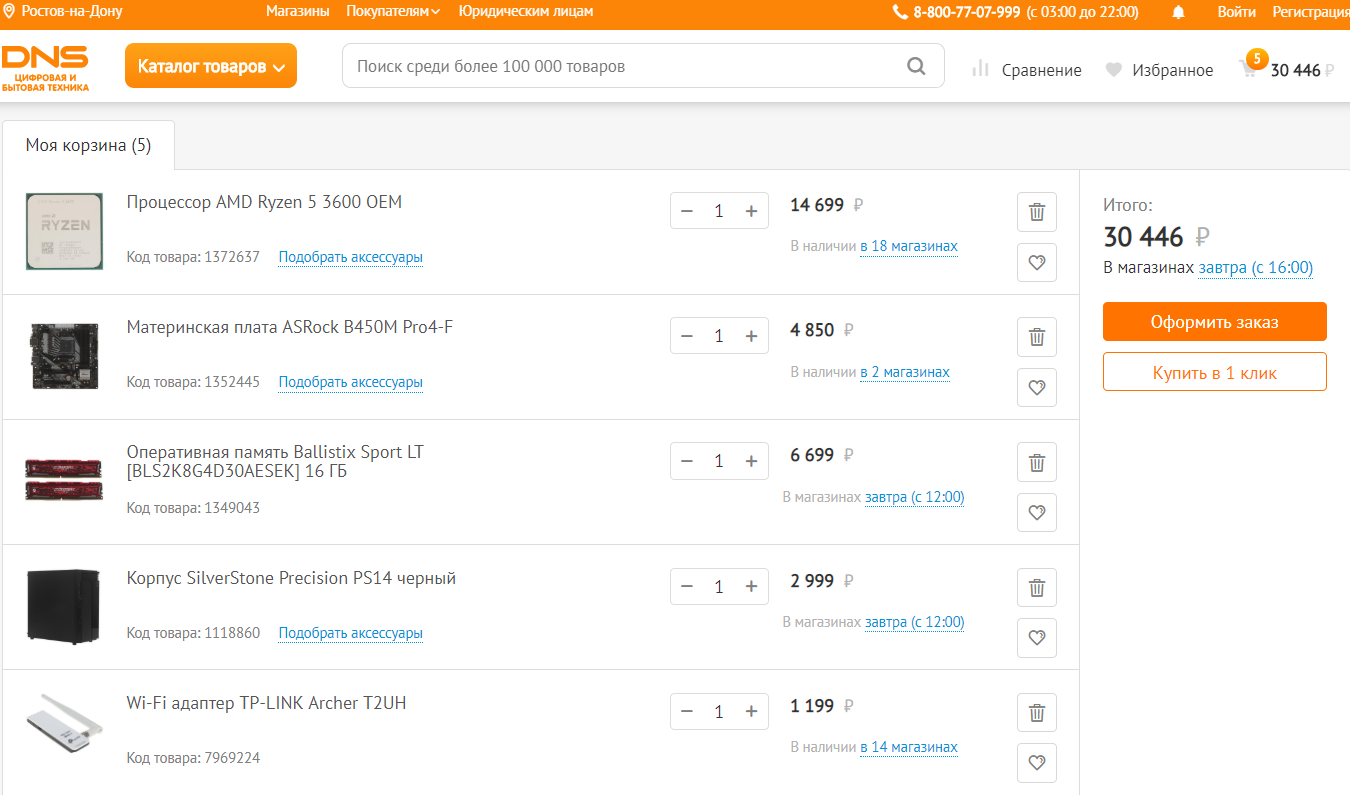Add TP-LINK Archer T2UH to favorites
Viewport: 1350px width, 795px height.
1037,763
